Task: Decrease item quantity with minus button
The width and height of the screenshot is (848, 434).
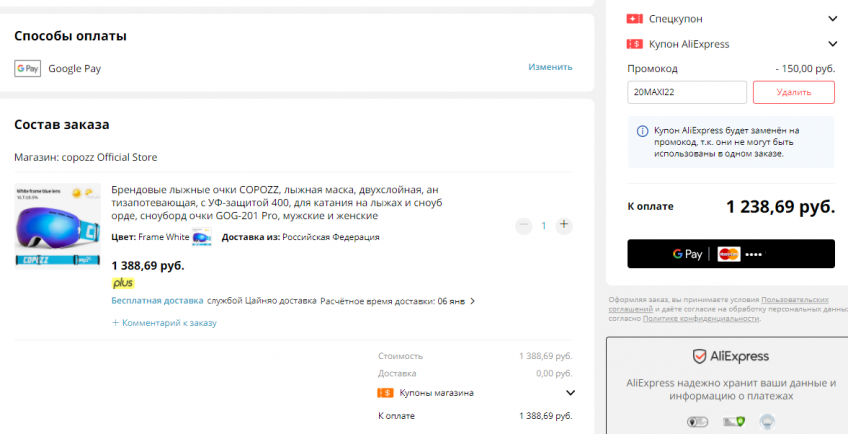Action: [x=523, y=225]
